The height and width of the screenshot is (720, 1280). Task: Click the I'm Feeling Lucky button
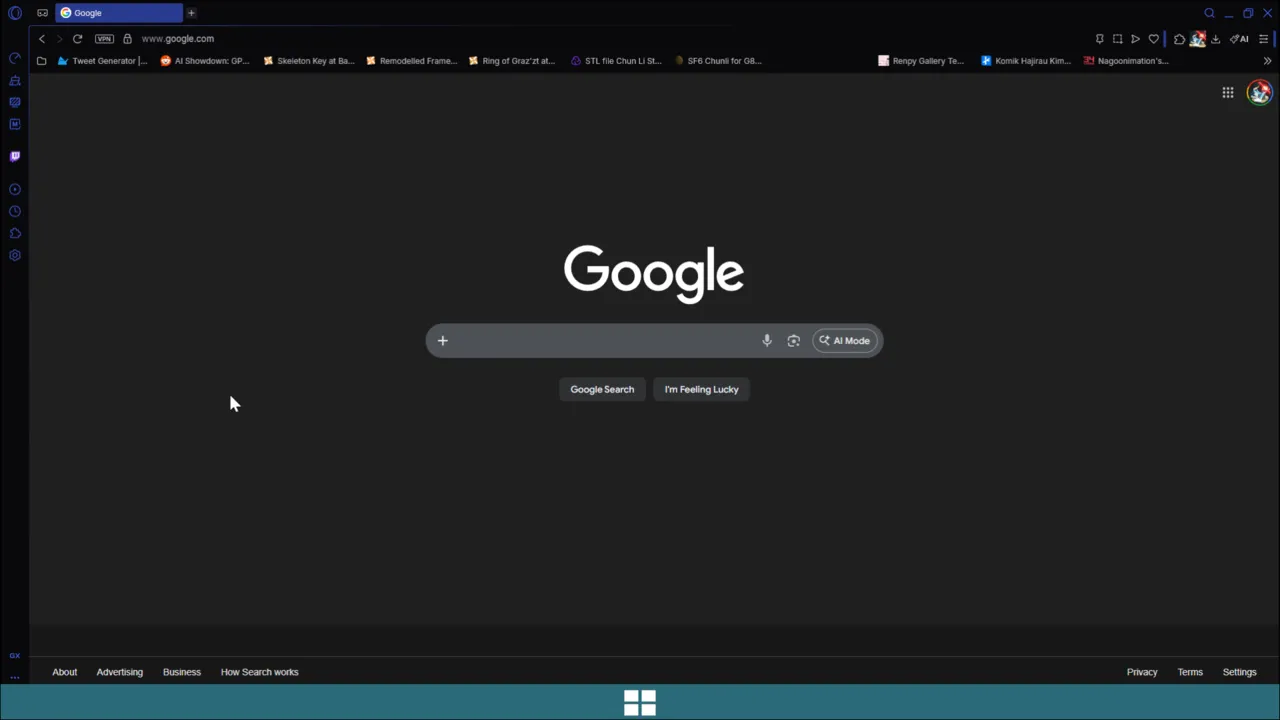702,390
